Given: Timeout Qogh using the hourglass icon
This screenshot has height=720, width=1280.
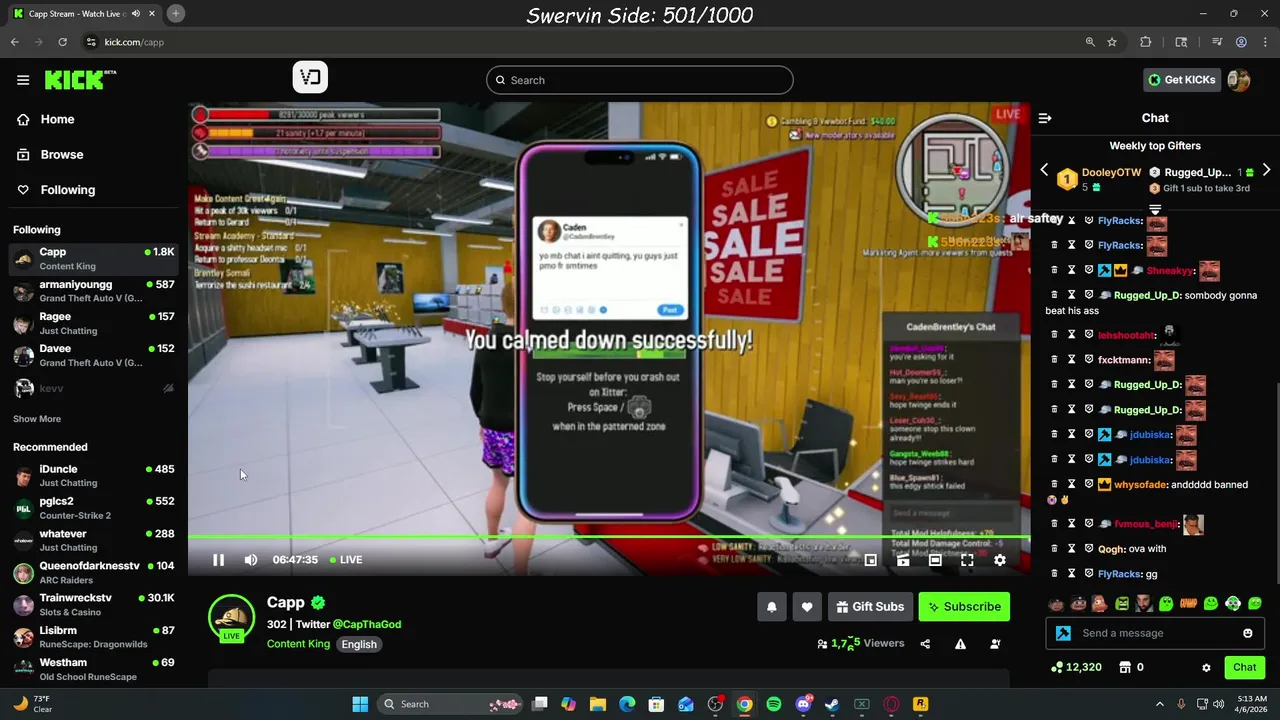Looking at the screenshot, I should tap(1071, 549).
